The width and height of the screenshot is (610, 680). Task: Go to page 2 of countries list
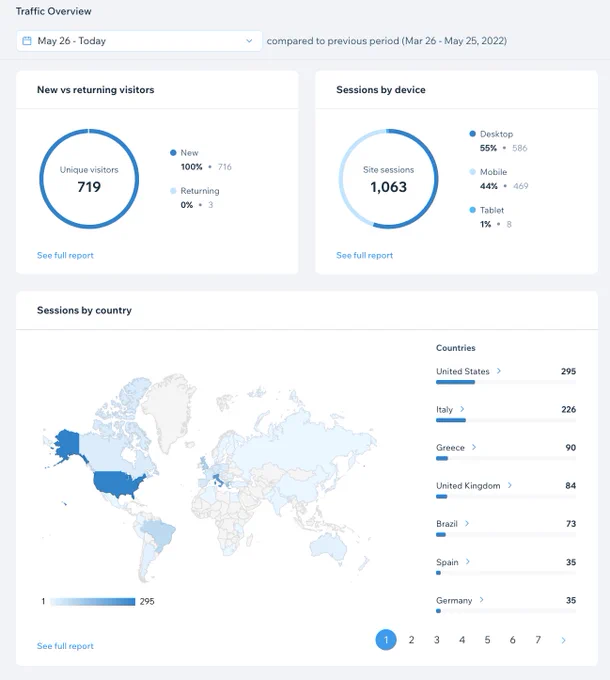(411, 640)
